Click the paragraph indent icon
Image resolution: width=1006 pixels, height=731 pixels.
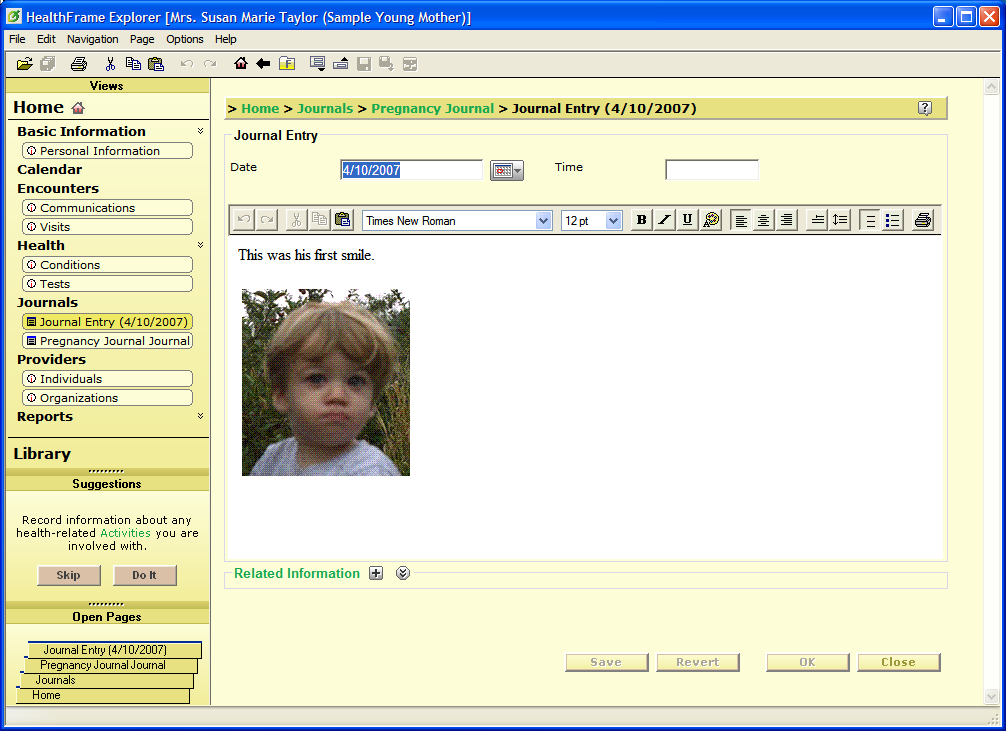coord(817,220)
